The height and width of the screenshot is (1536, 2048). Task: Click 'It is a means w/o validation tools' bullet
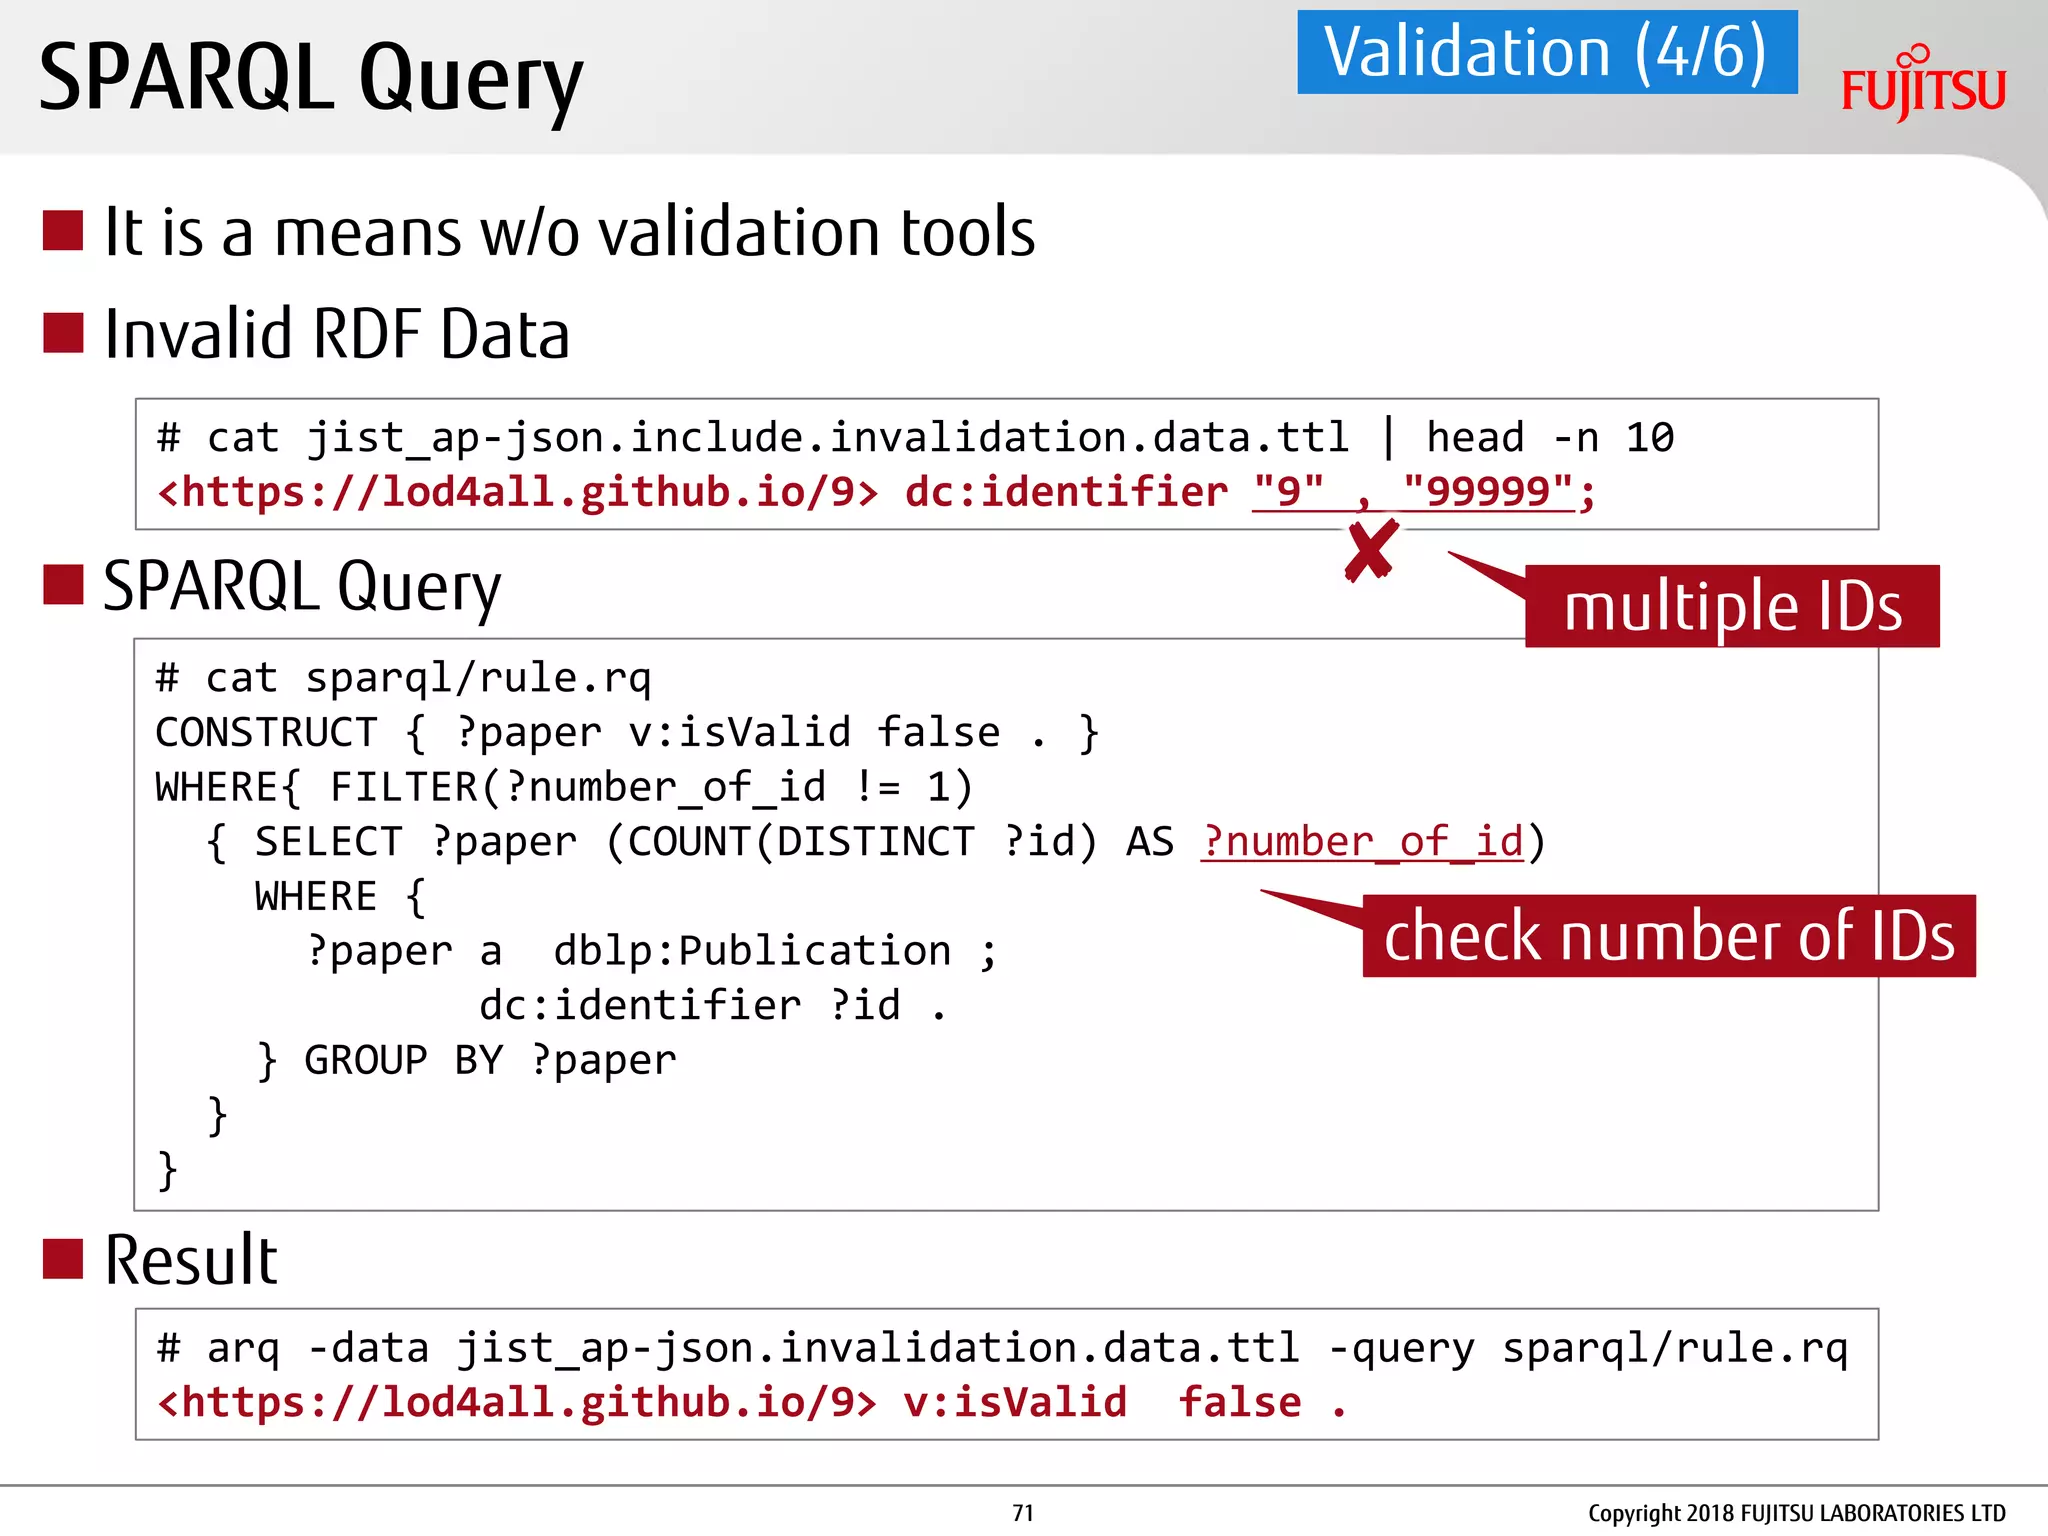coord(570,231)
